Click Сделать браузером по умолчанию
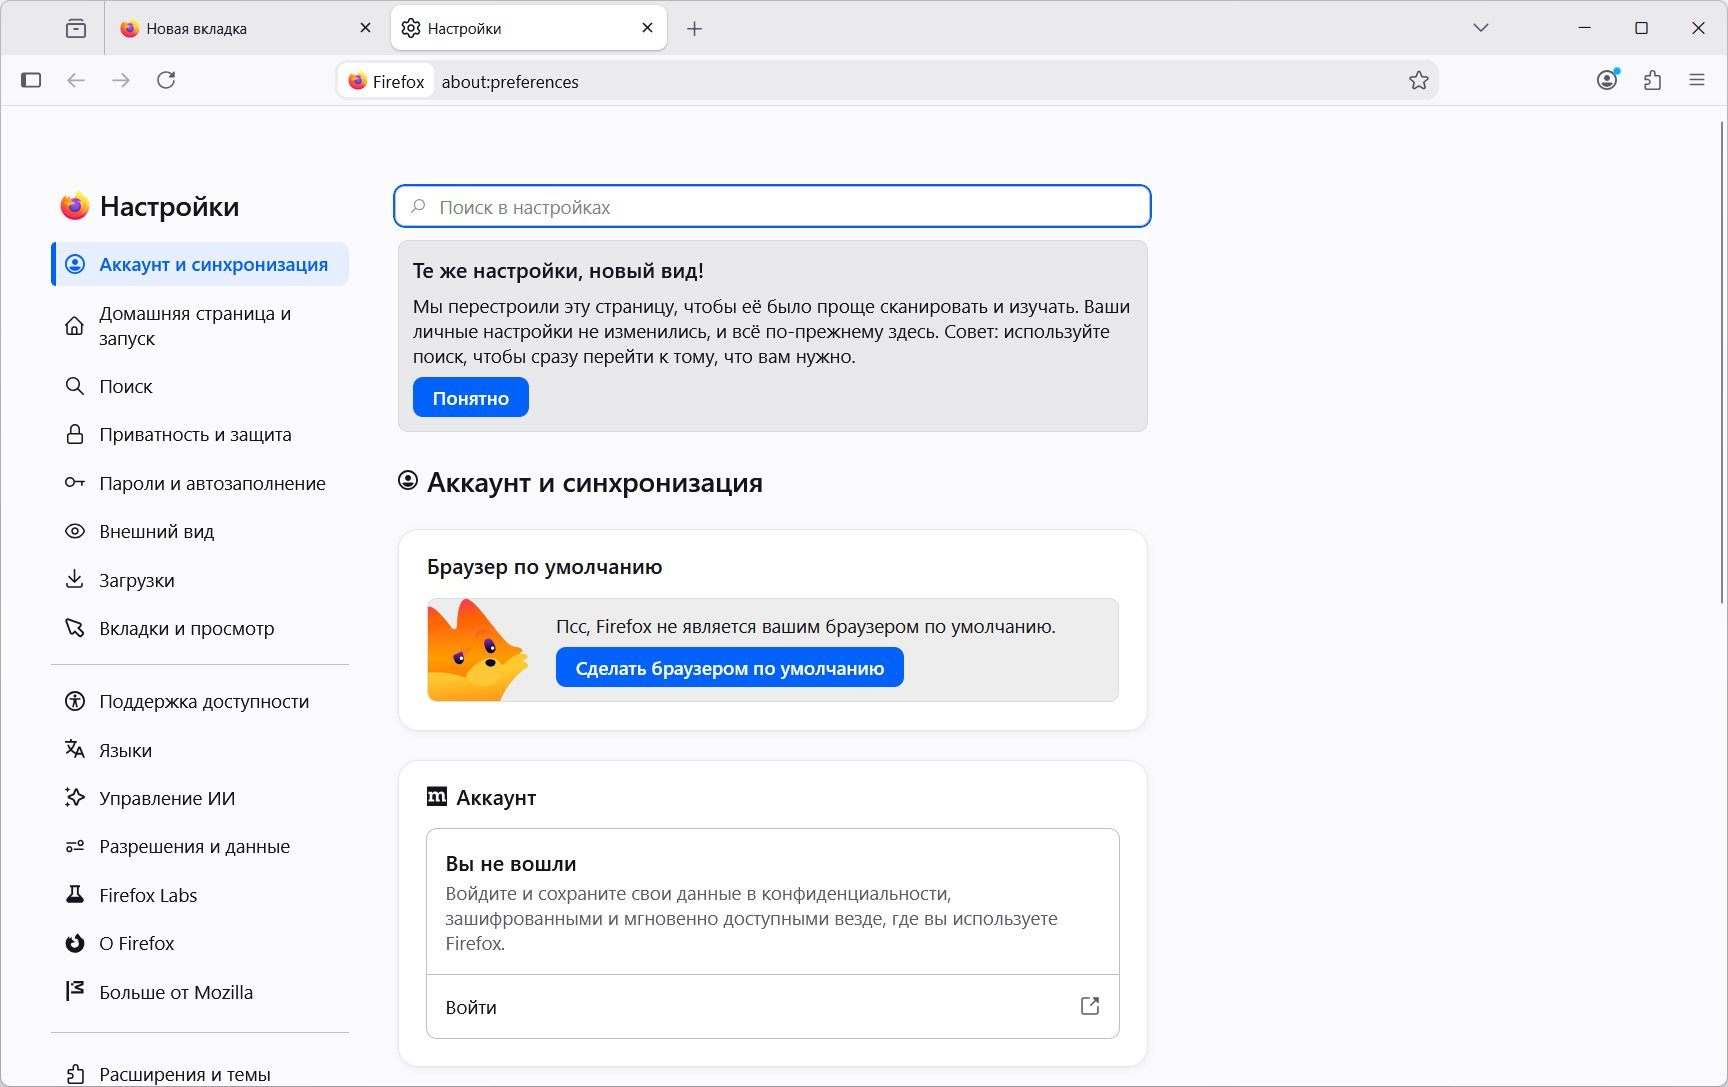This screenshot has height=1087, width=1728. [730, 668]
